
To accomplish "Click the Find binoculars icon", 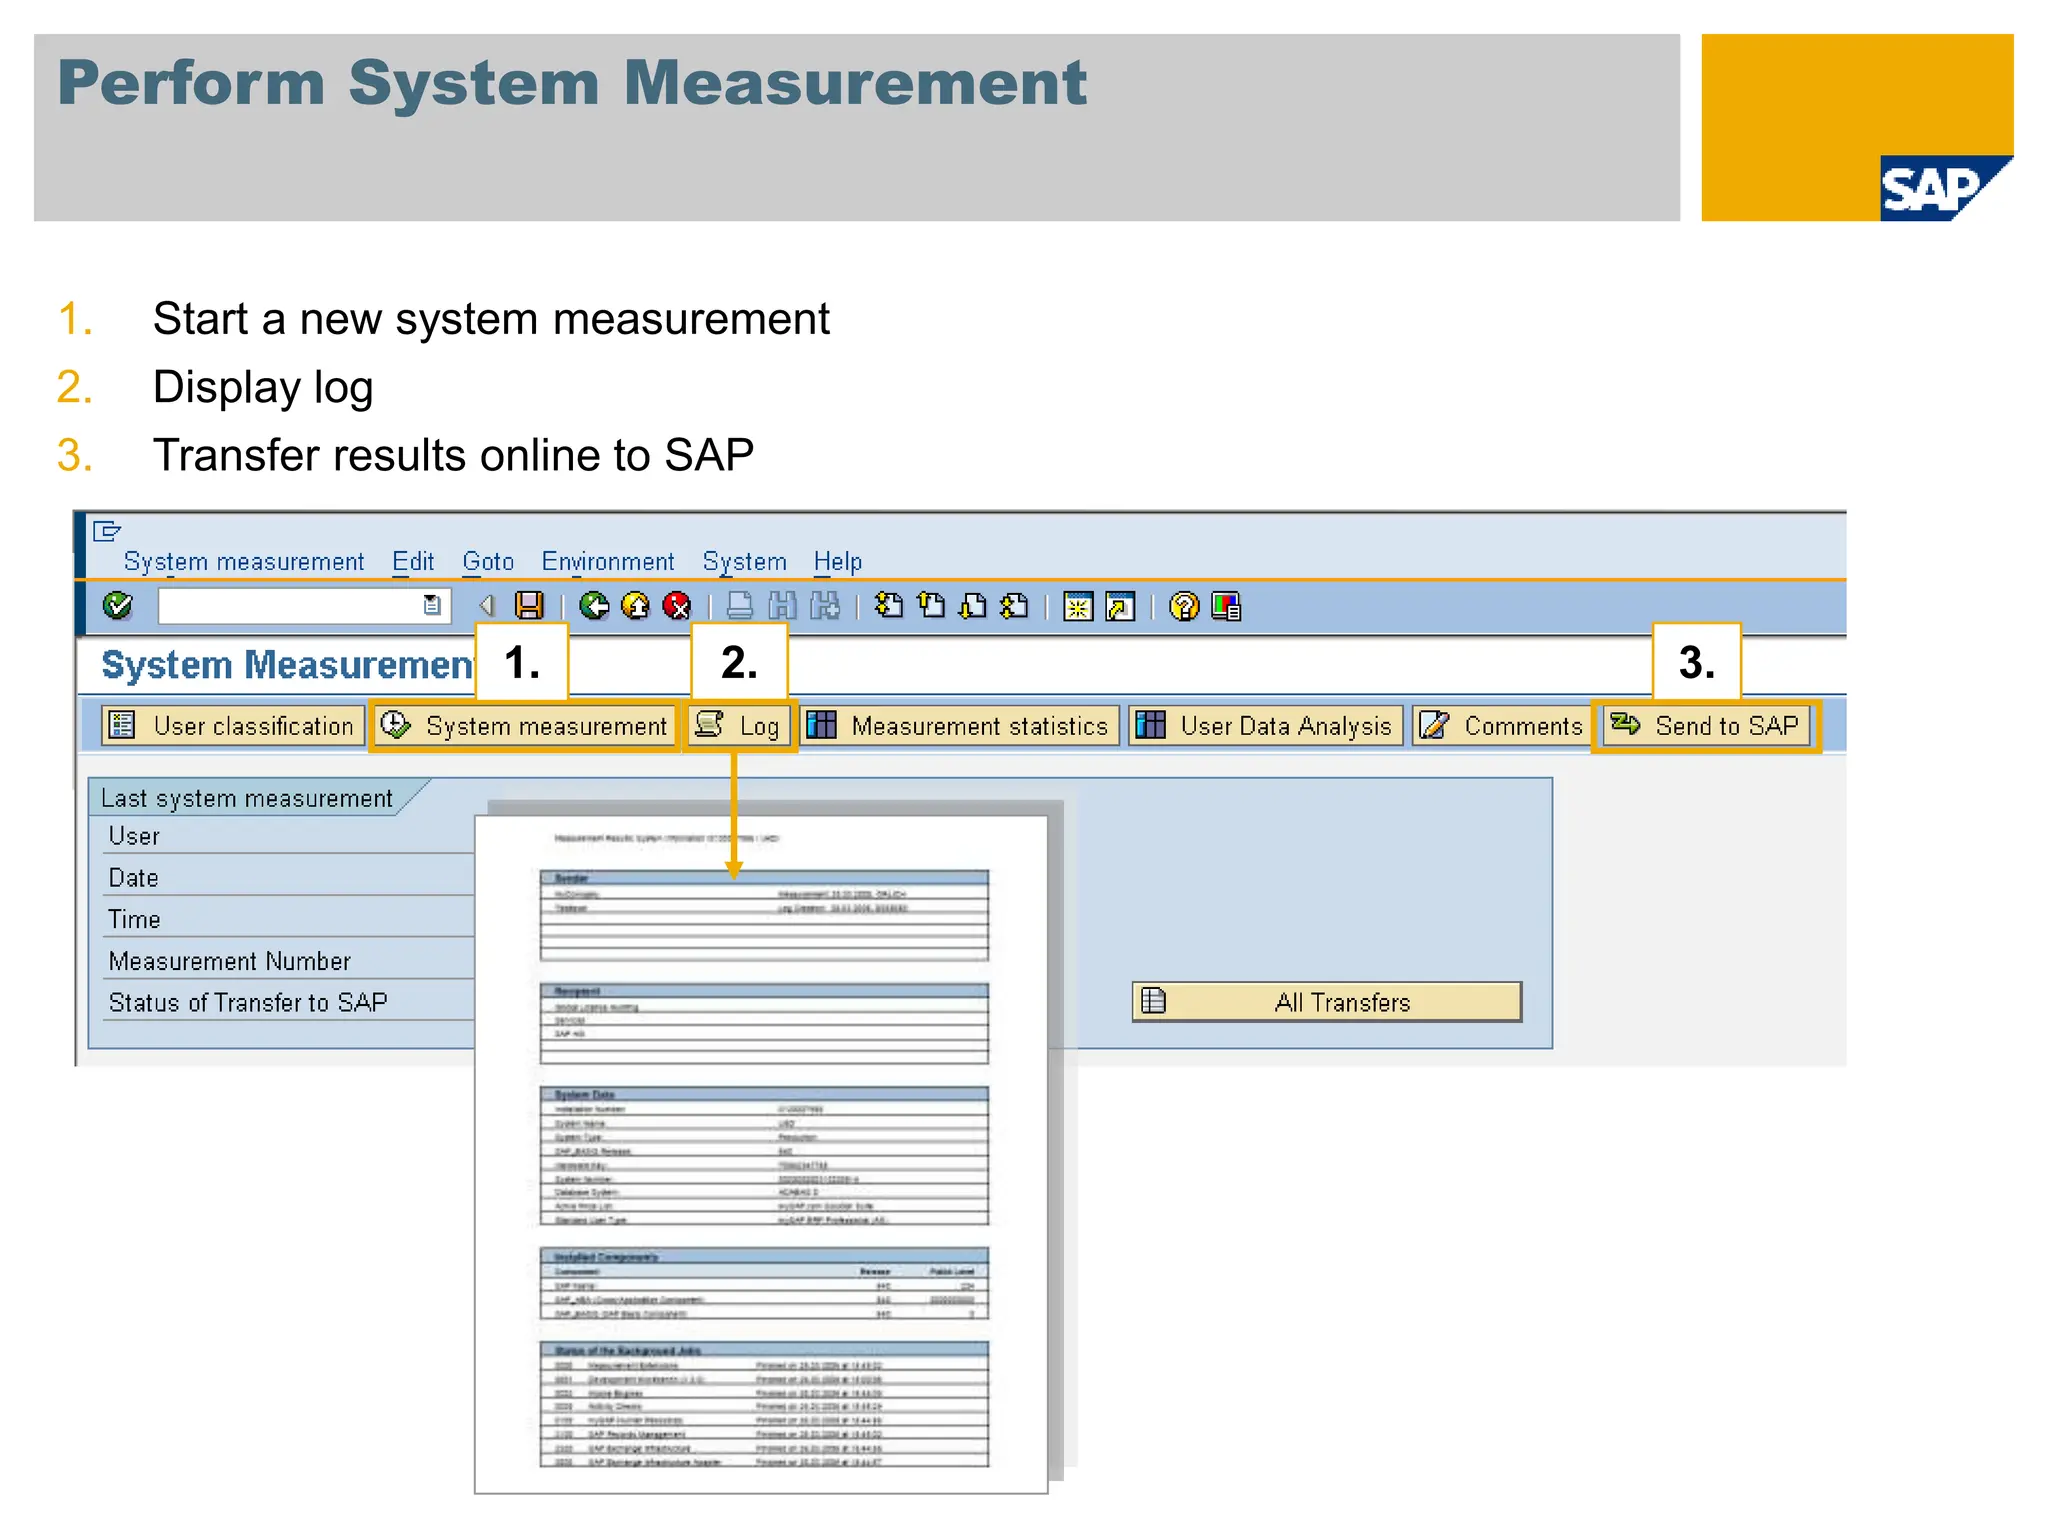I will pyautogui.click(x=782, y=606).
